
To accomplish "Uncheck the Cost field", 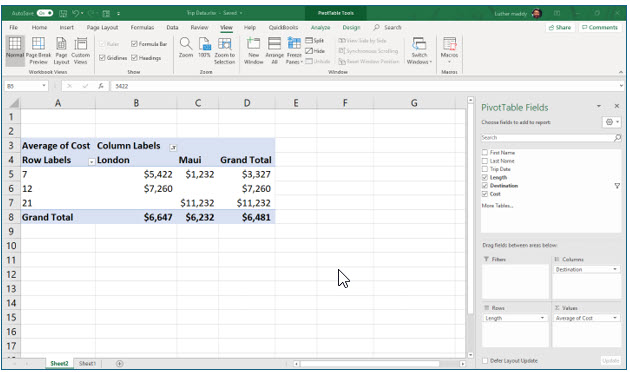I will click(x=485, y=194).
